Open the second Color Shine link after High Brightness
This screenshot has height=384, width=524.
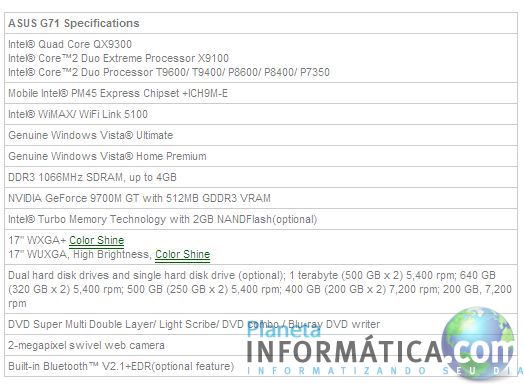click(182, 254)
